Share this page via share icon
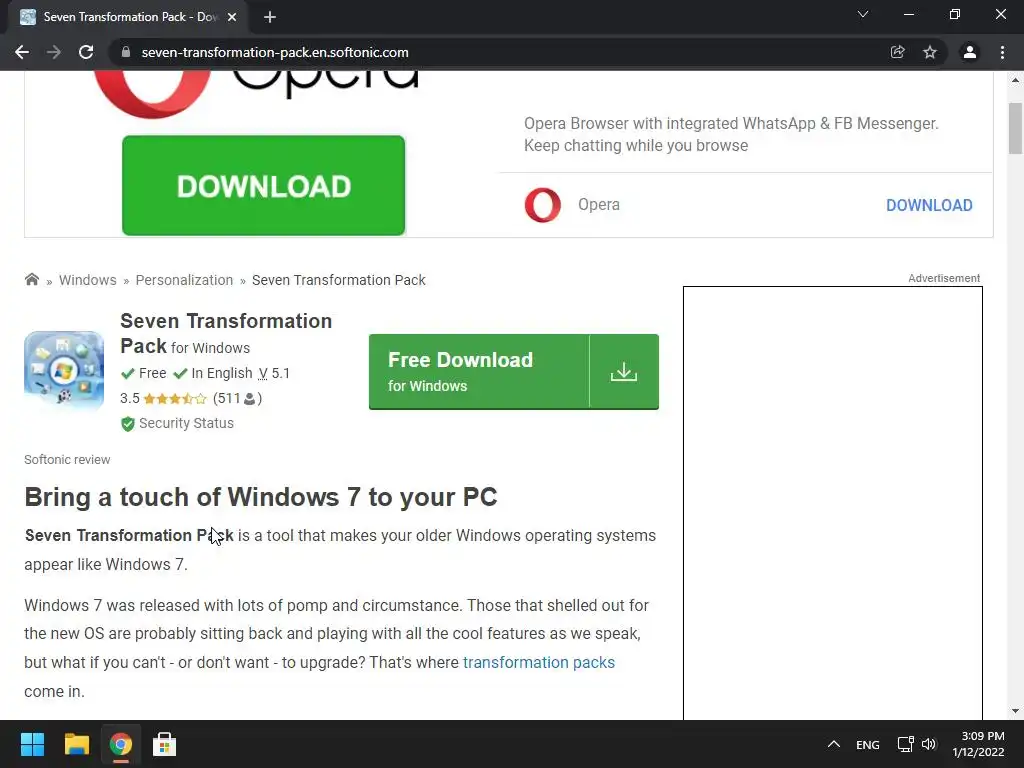The height and width of the screenshot is (768, 1024). point(898,52)
